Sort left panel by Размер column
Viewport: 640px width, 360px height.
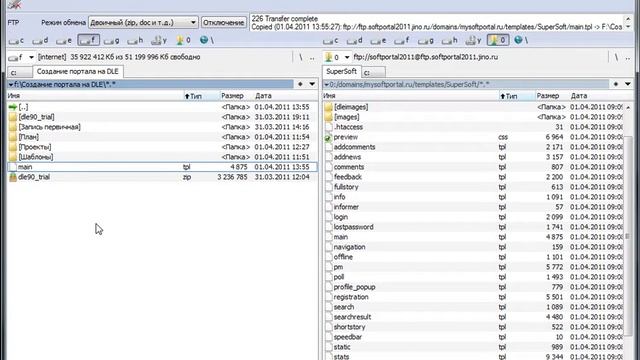tap(236, 96)
